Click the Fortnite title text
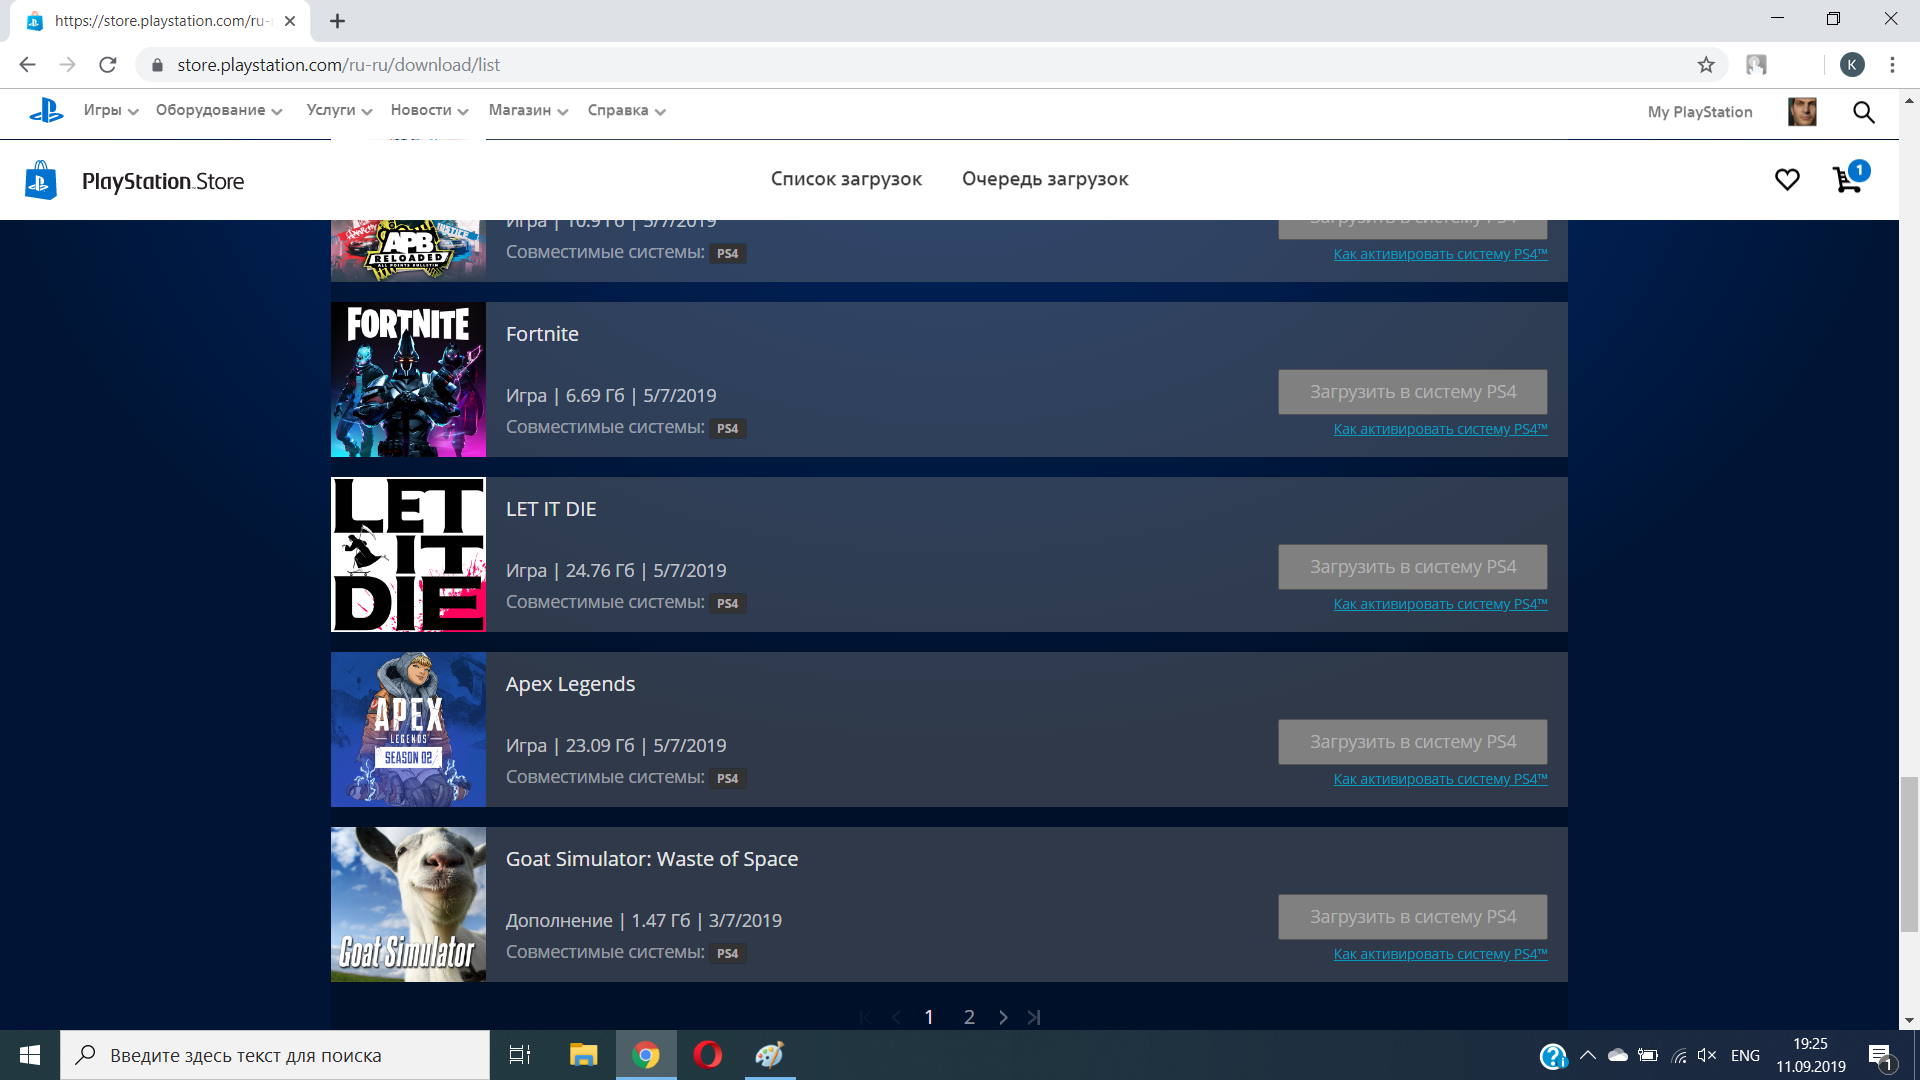 tap(542, 334)
